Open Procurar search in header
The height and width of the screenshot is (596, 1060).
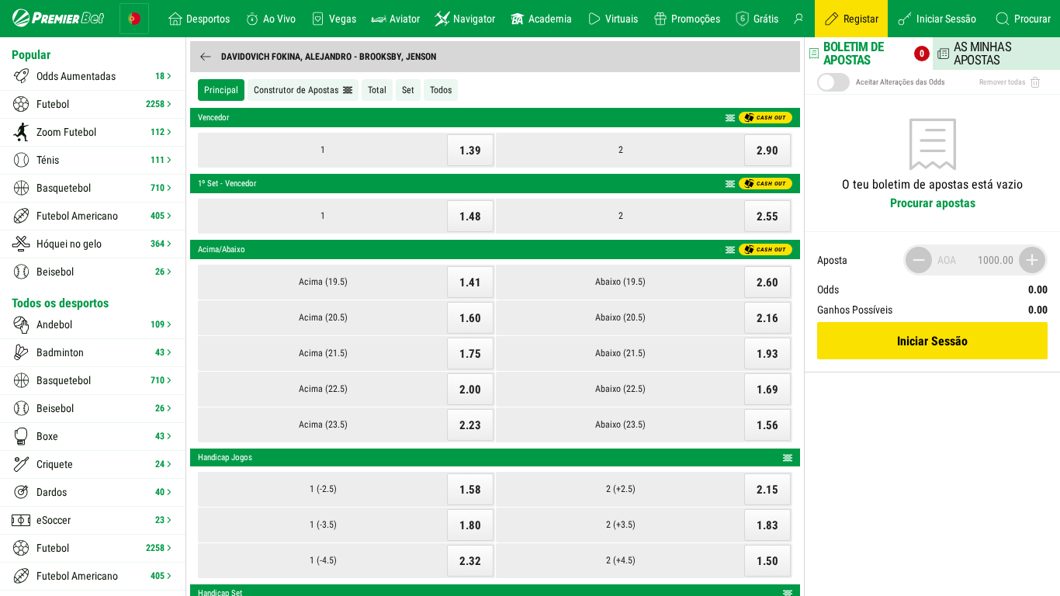(x=1023, y=19)
